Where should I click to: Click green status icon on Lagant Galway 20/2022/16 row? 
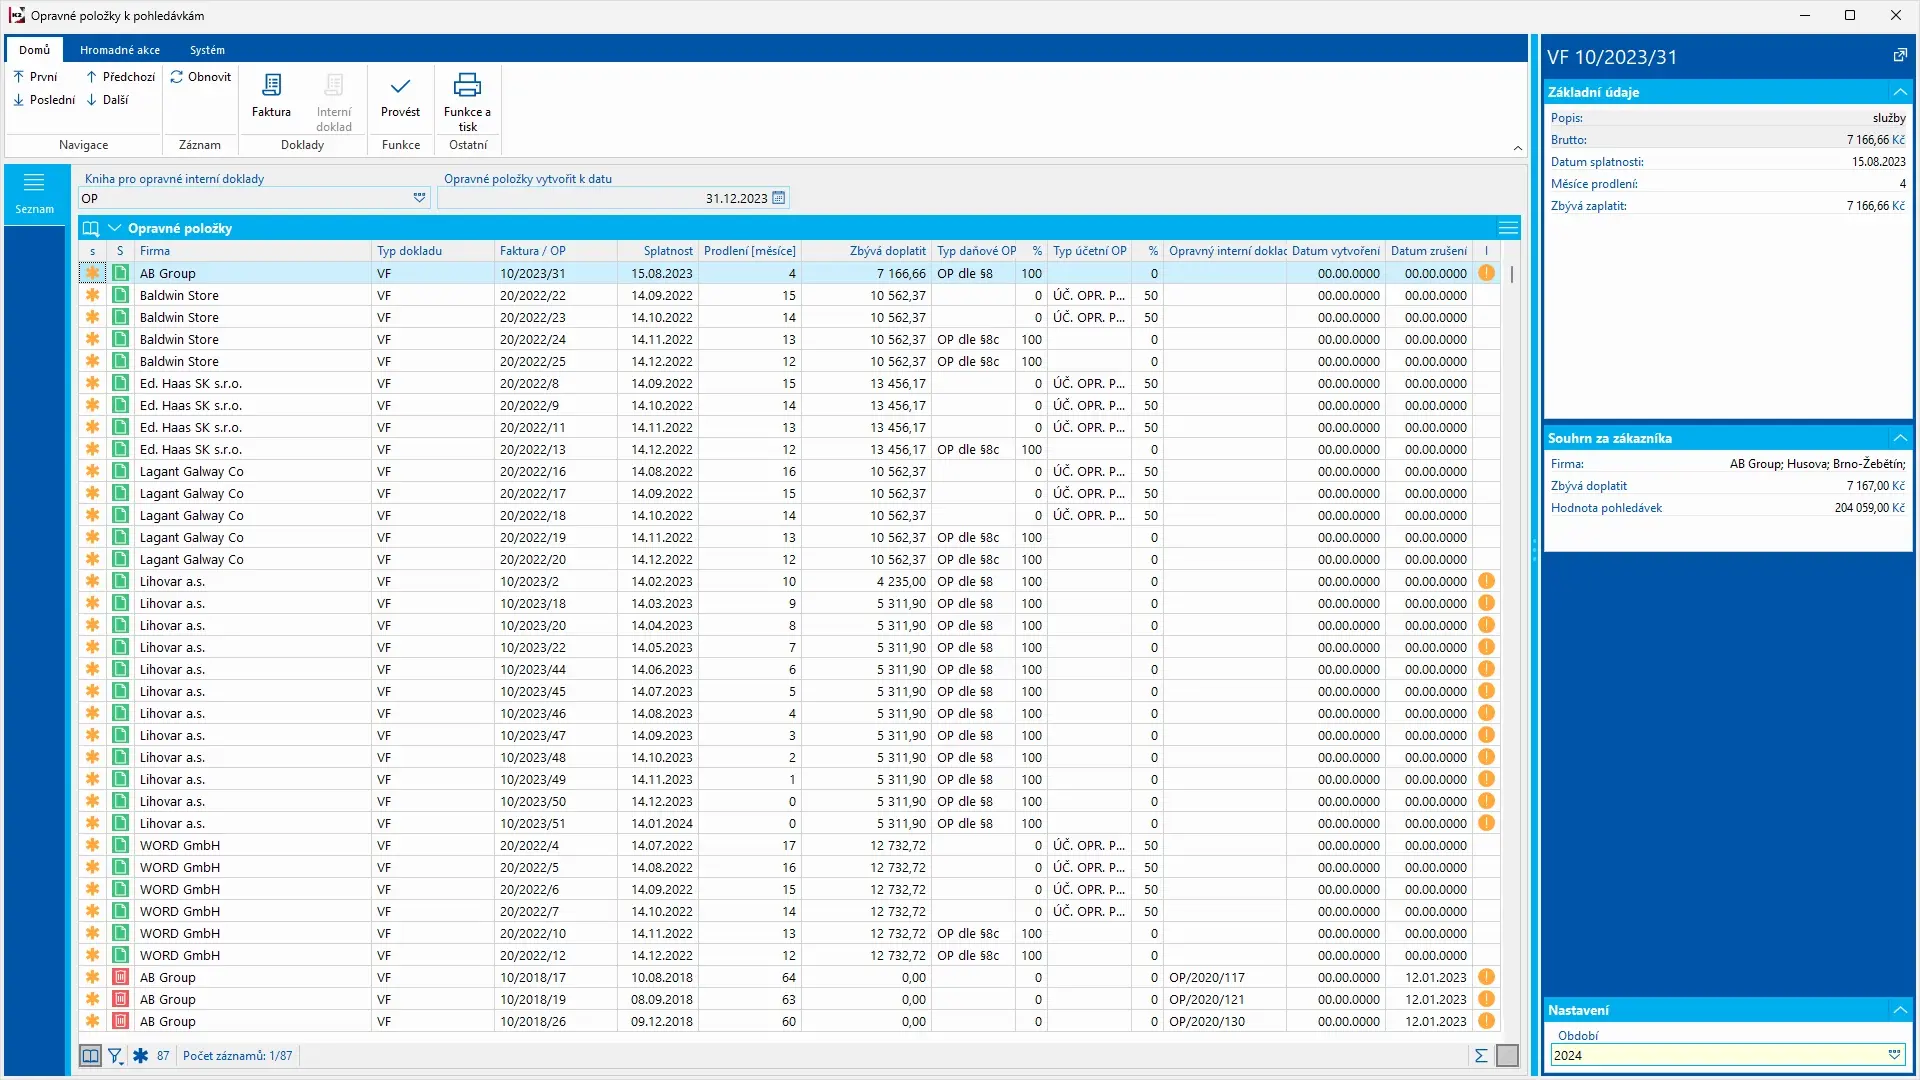click(120, 471)
